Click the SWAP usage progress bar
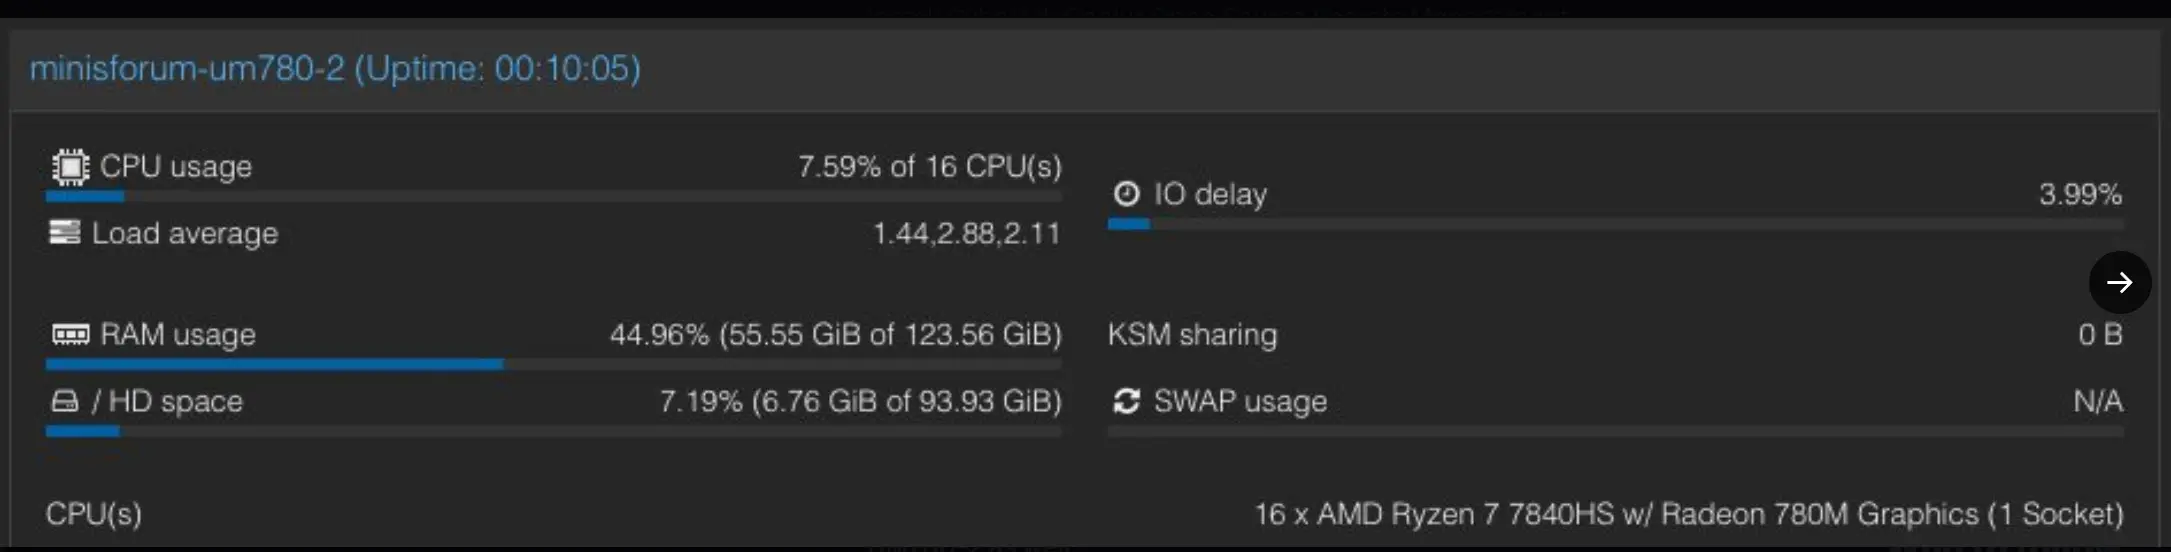The height and width of the screenshot is (552, 2171). [1615, 432]
